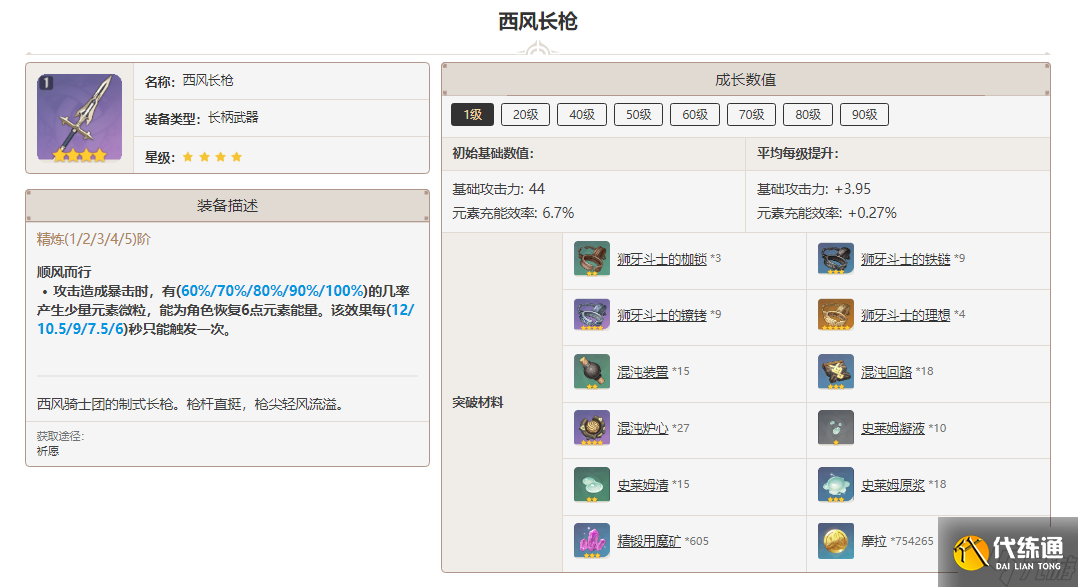Viewport: 1078px width, 587px height.
Task: Switch to the 20级 level tab
Action: (x=525, y=114)
